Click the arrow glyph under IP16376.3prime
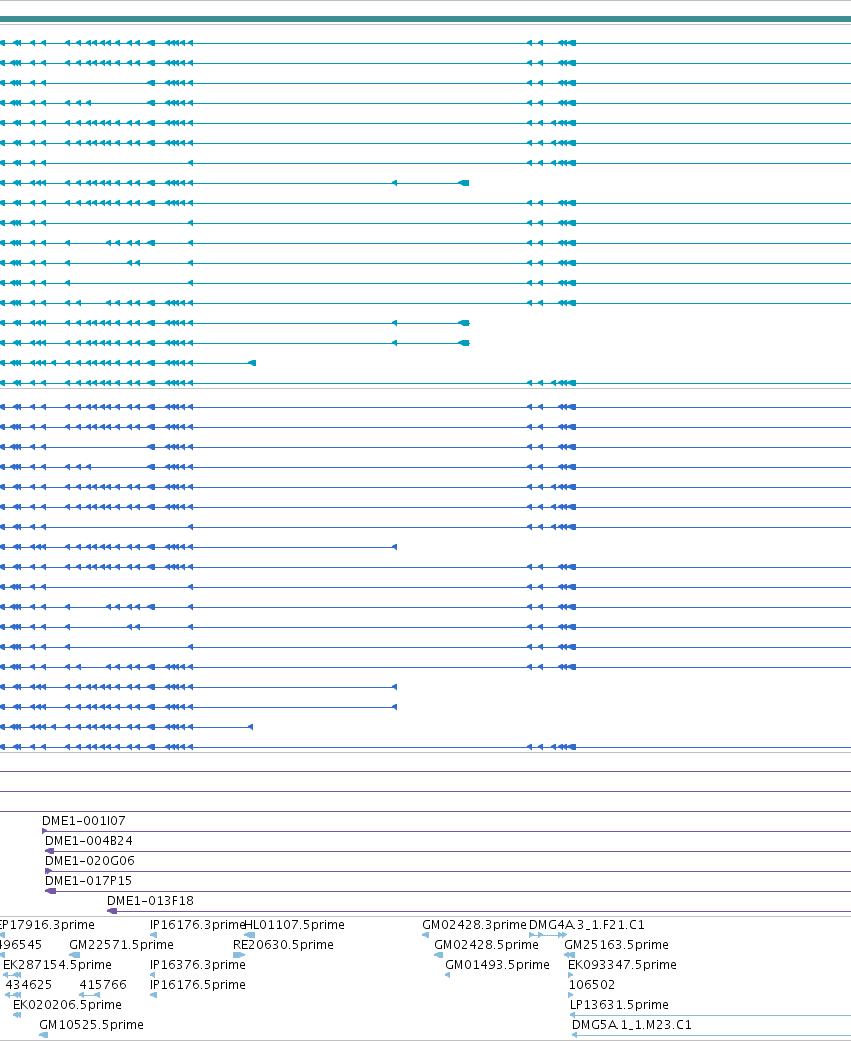Screen dimensions: 851x1041 pyautogui.click(x=153, y=975)
